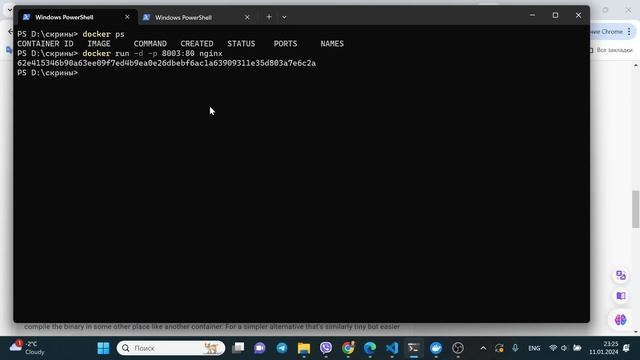Click the docker ps command text
This screenshot has height=360, width=640.
[x=103, y=34]
